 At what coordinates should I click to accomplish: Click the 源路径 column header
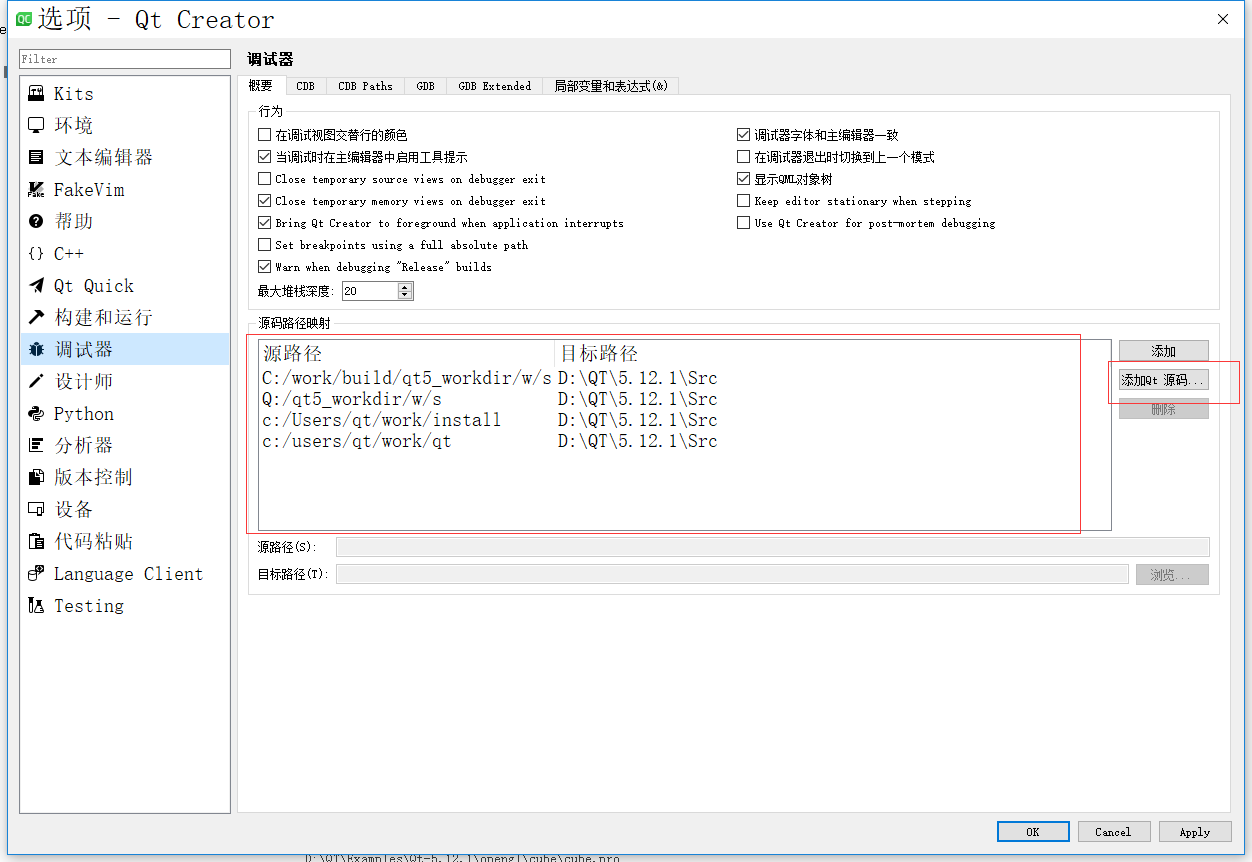(407, 353)
